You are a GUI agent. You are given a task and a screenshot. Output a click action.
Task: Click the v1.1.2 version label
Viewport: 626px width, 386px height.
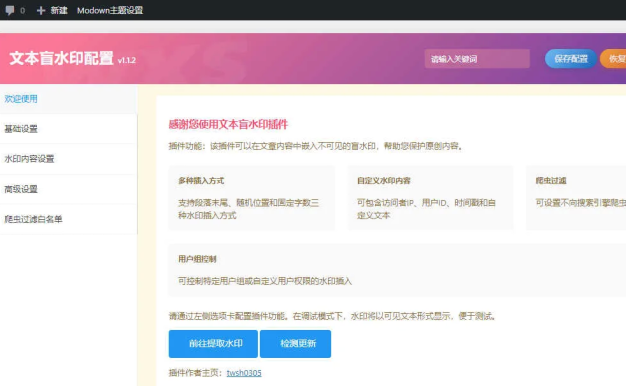(127, 60)
